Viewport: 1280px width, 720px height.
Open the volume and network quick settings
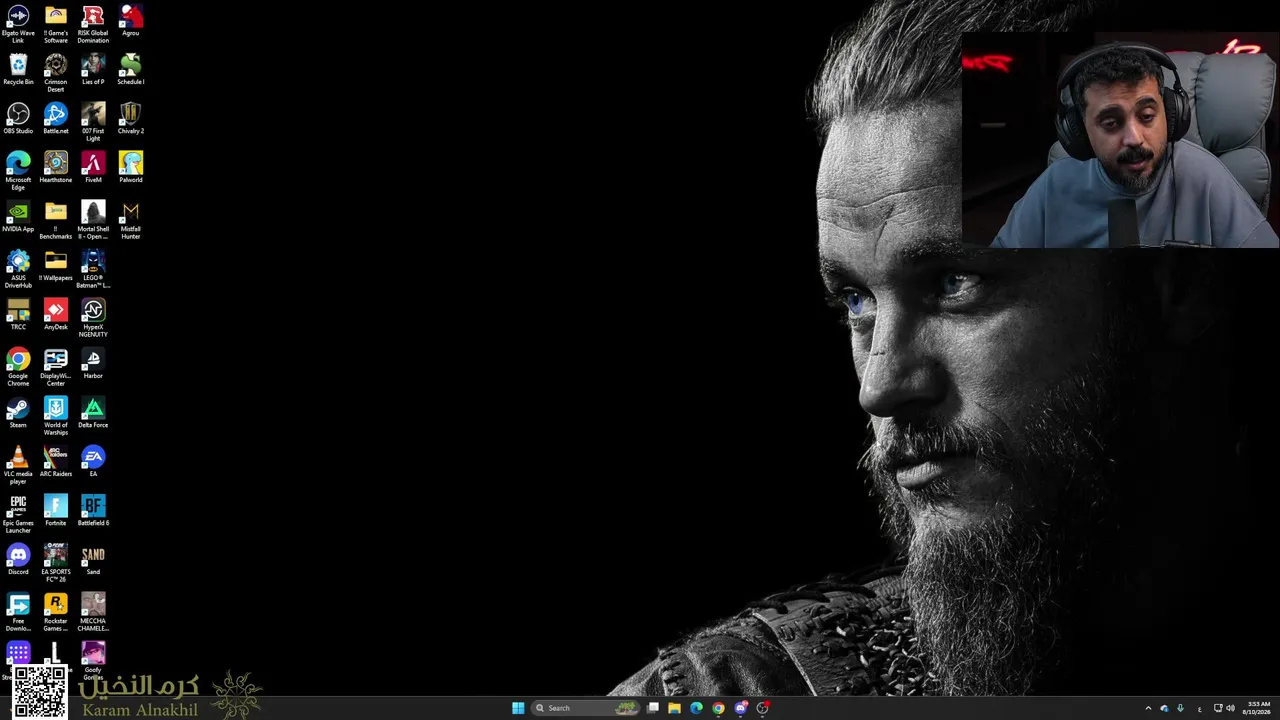pos(1224,708)
